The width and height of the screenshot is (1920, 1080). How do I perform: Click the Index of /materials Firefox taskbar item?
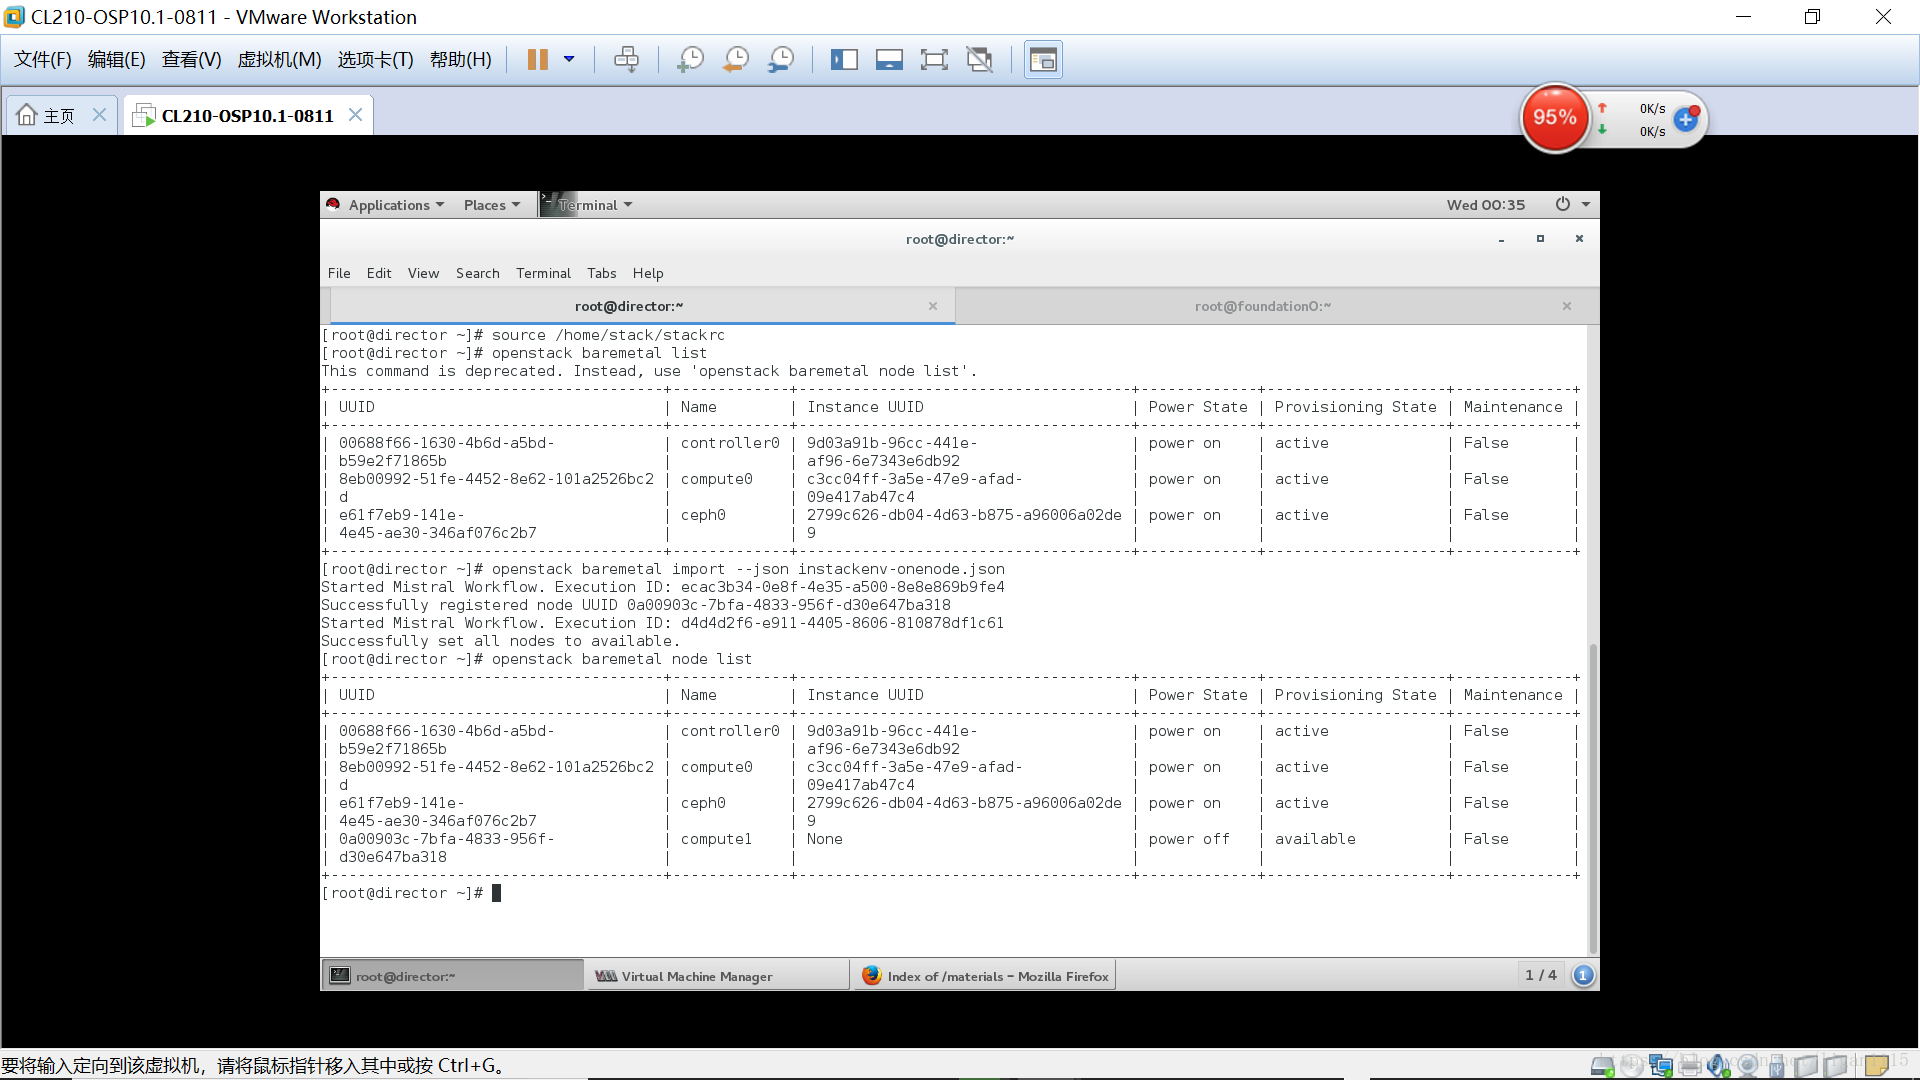click(985, 975)
